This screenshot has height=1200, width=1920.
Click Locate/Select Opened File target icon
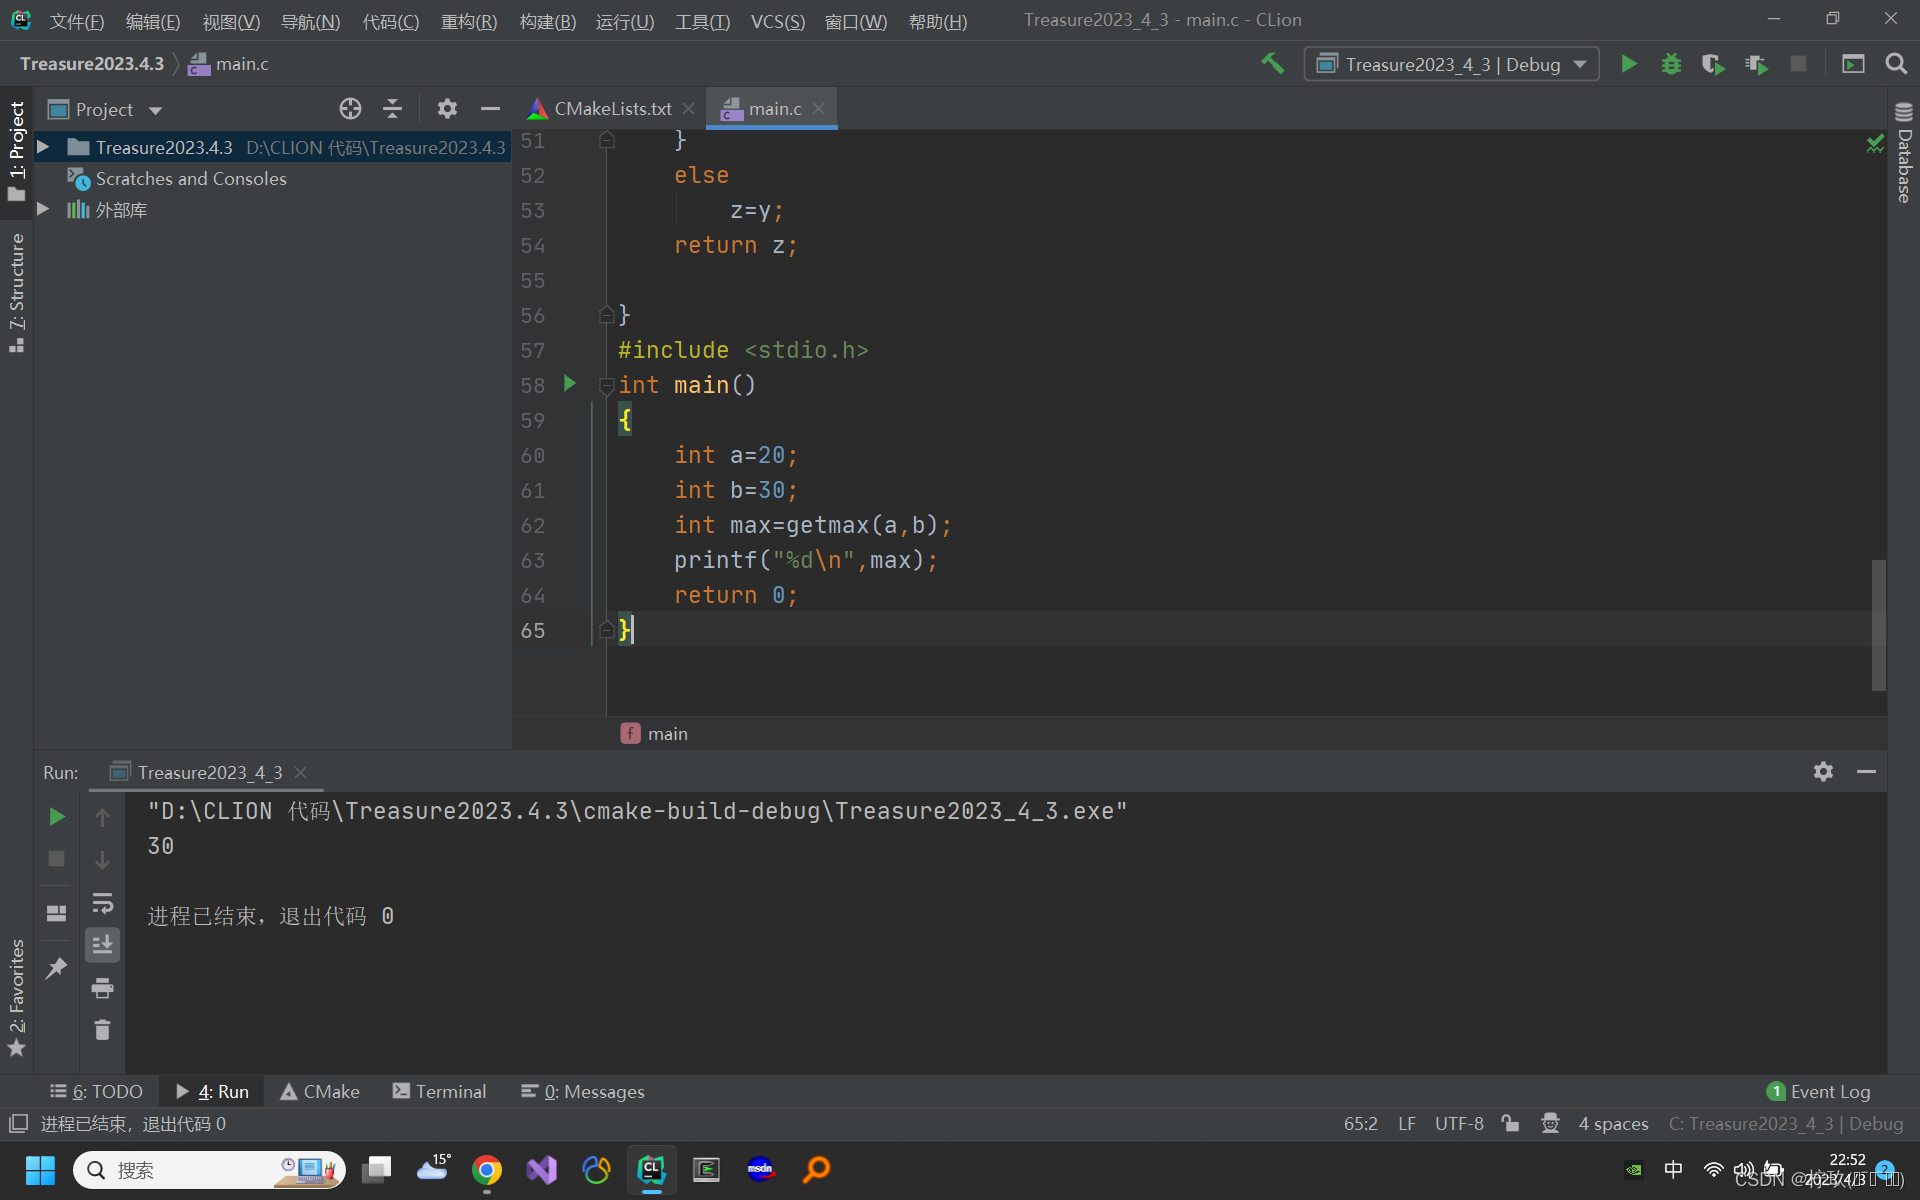coord(350,109)
